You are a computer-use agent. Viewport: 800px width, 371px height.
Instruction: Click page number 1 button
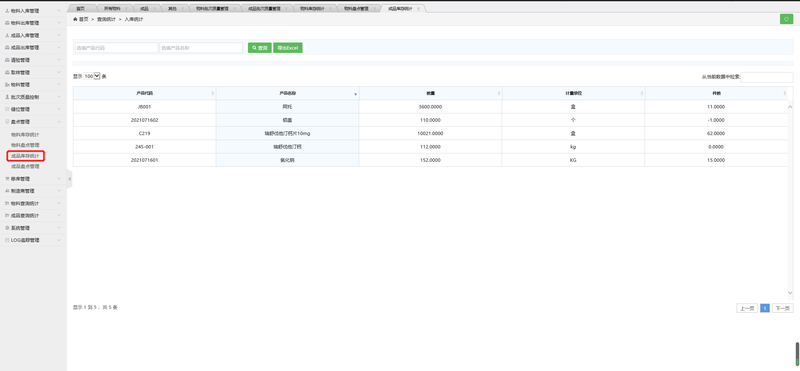pos(765,308)
